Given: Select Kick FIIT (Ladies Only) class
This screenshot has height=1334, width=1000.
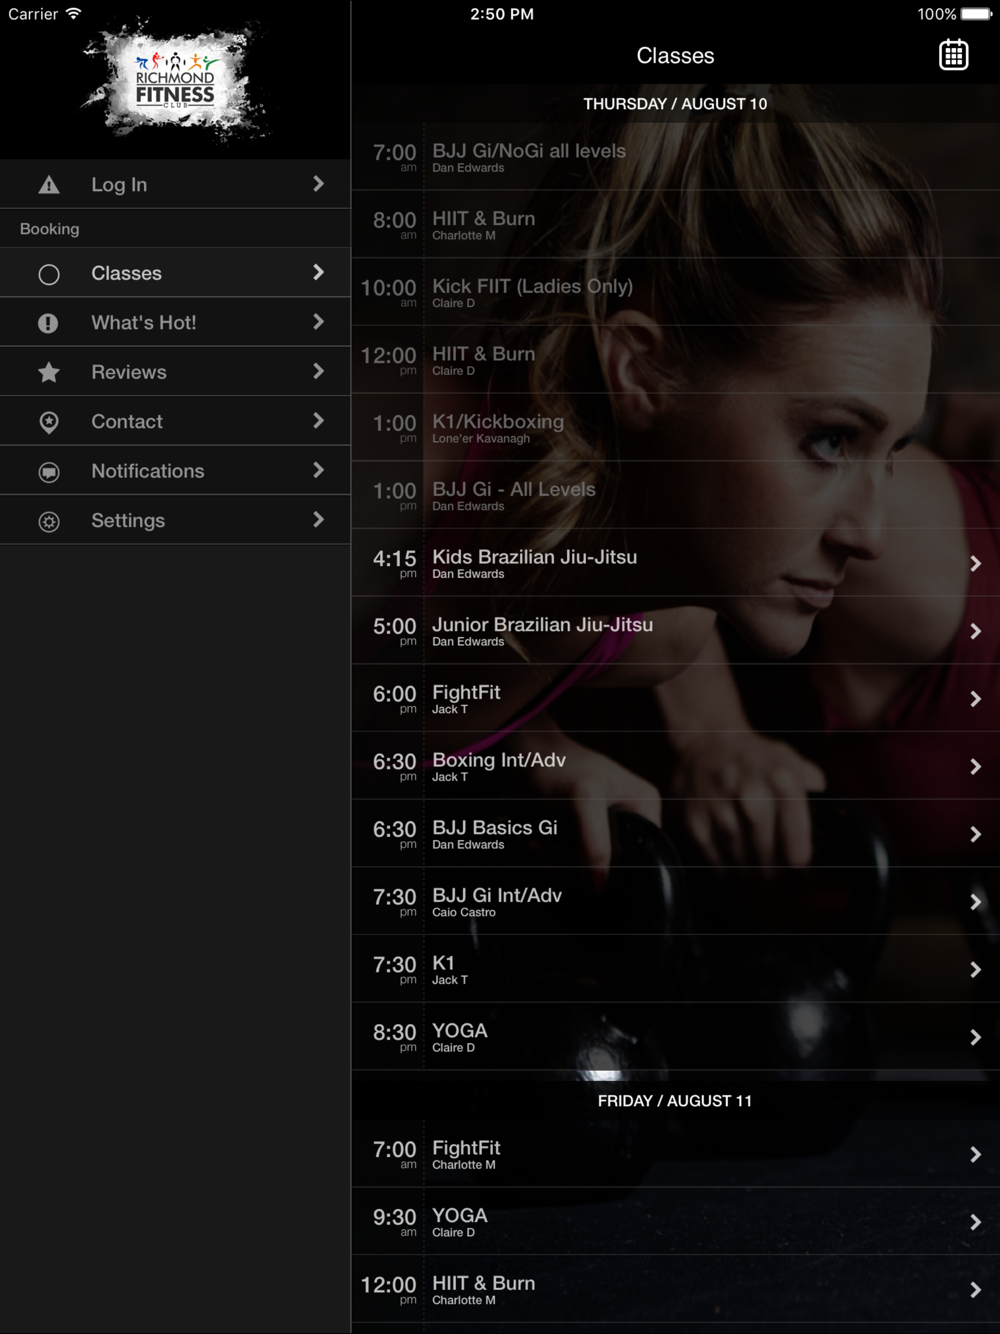Looking at the screenshot, I should tap(675, 292).
